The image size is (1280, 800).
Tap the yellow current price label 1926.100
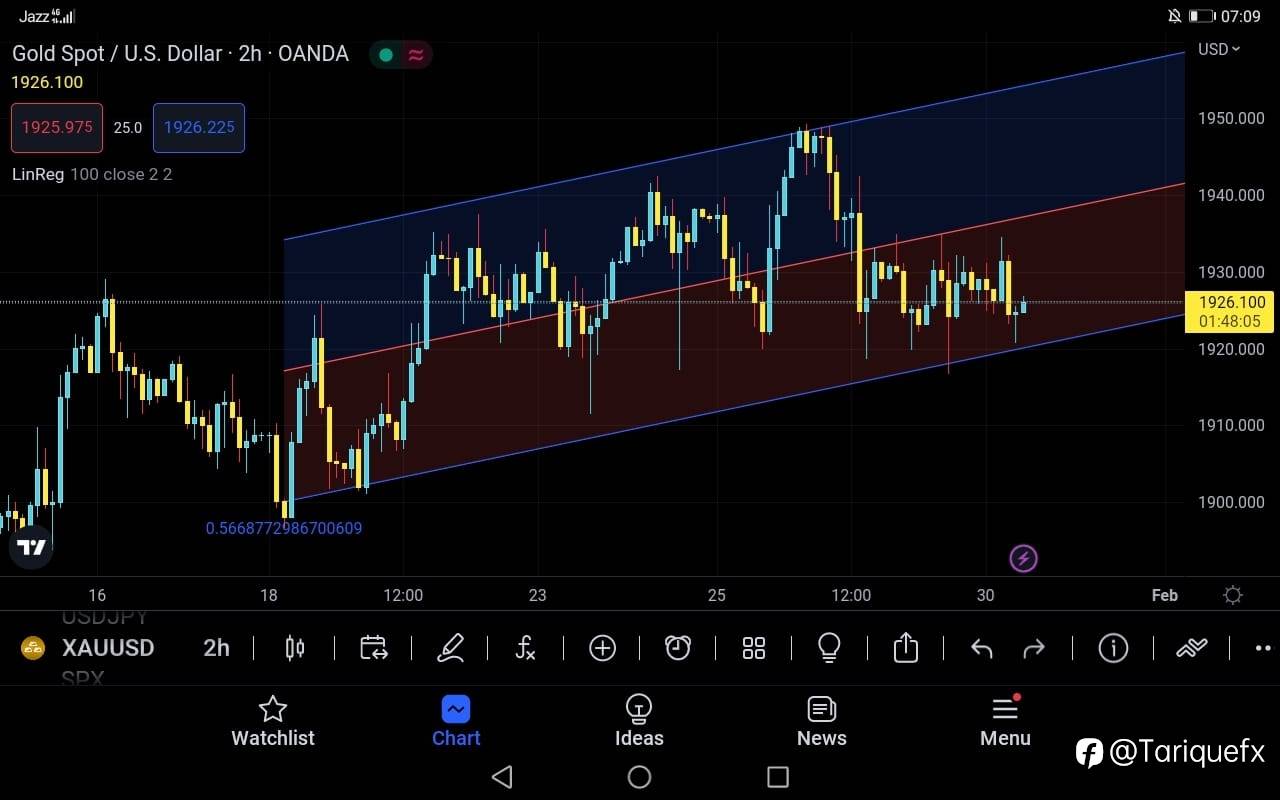point(1229,311)
